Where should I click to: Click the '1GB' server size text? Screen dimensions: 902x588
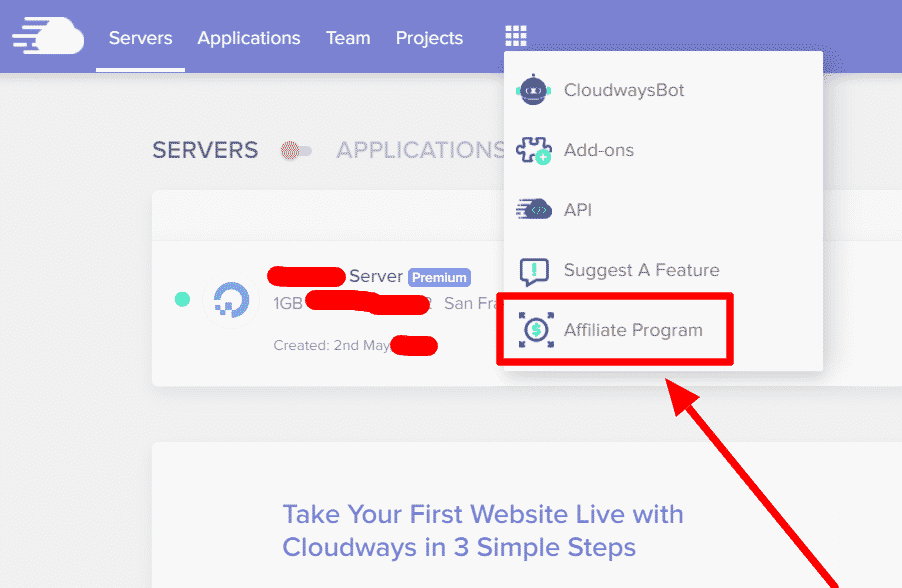pos(288,303)
